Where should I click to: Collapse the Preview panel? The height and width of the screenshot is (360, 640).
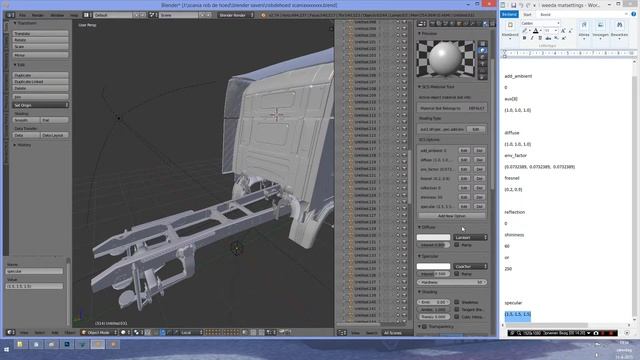[420, 33]
